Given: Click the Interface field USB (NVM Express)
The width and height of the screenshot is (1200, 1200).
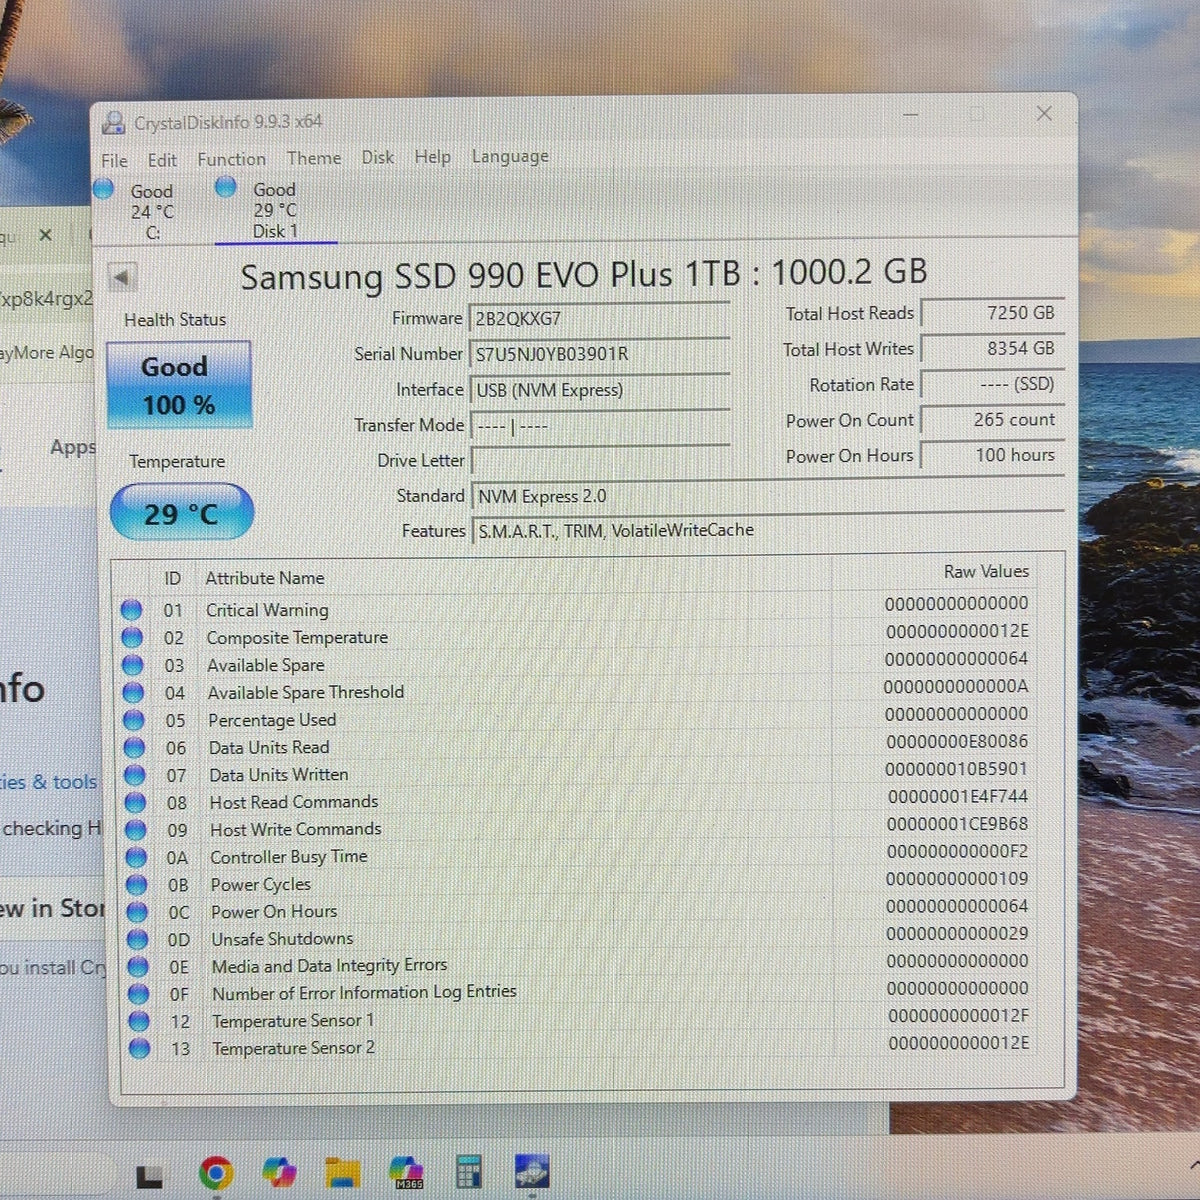Looking at the screenshot, I should pyautogui.click(x=600, y=390).
